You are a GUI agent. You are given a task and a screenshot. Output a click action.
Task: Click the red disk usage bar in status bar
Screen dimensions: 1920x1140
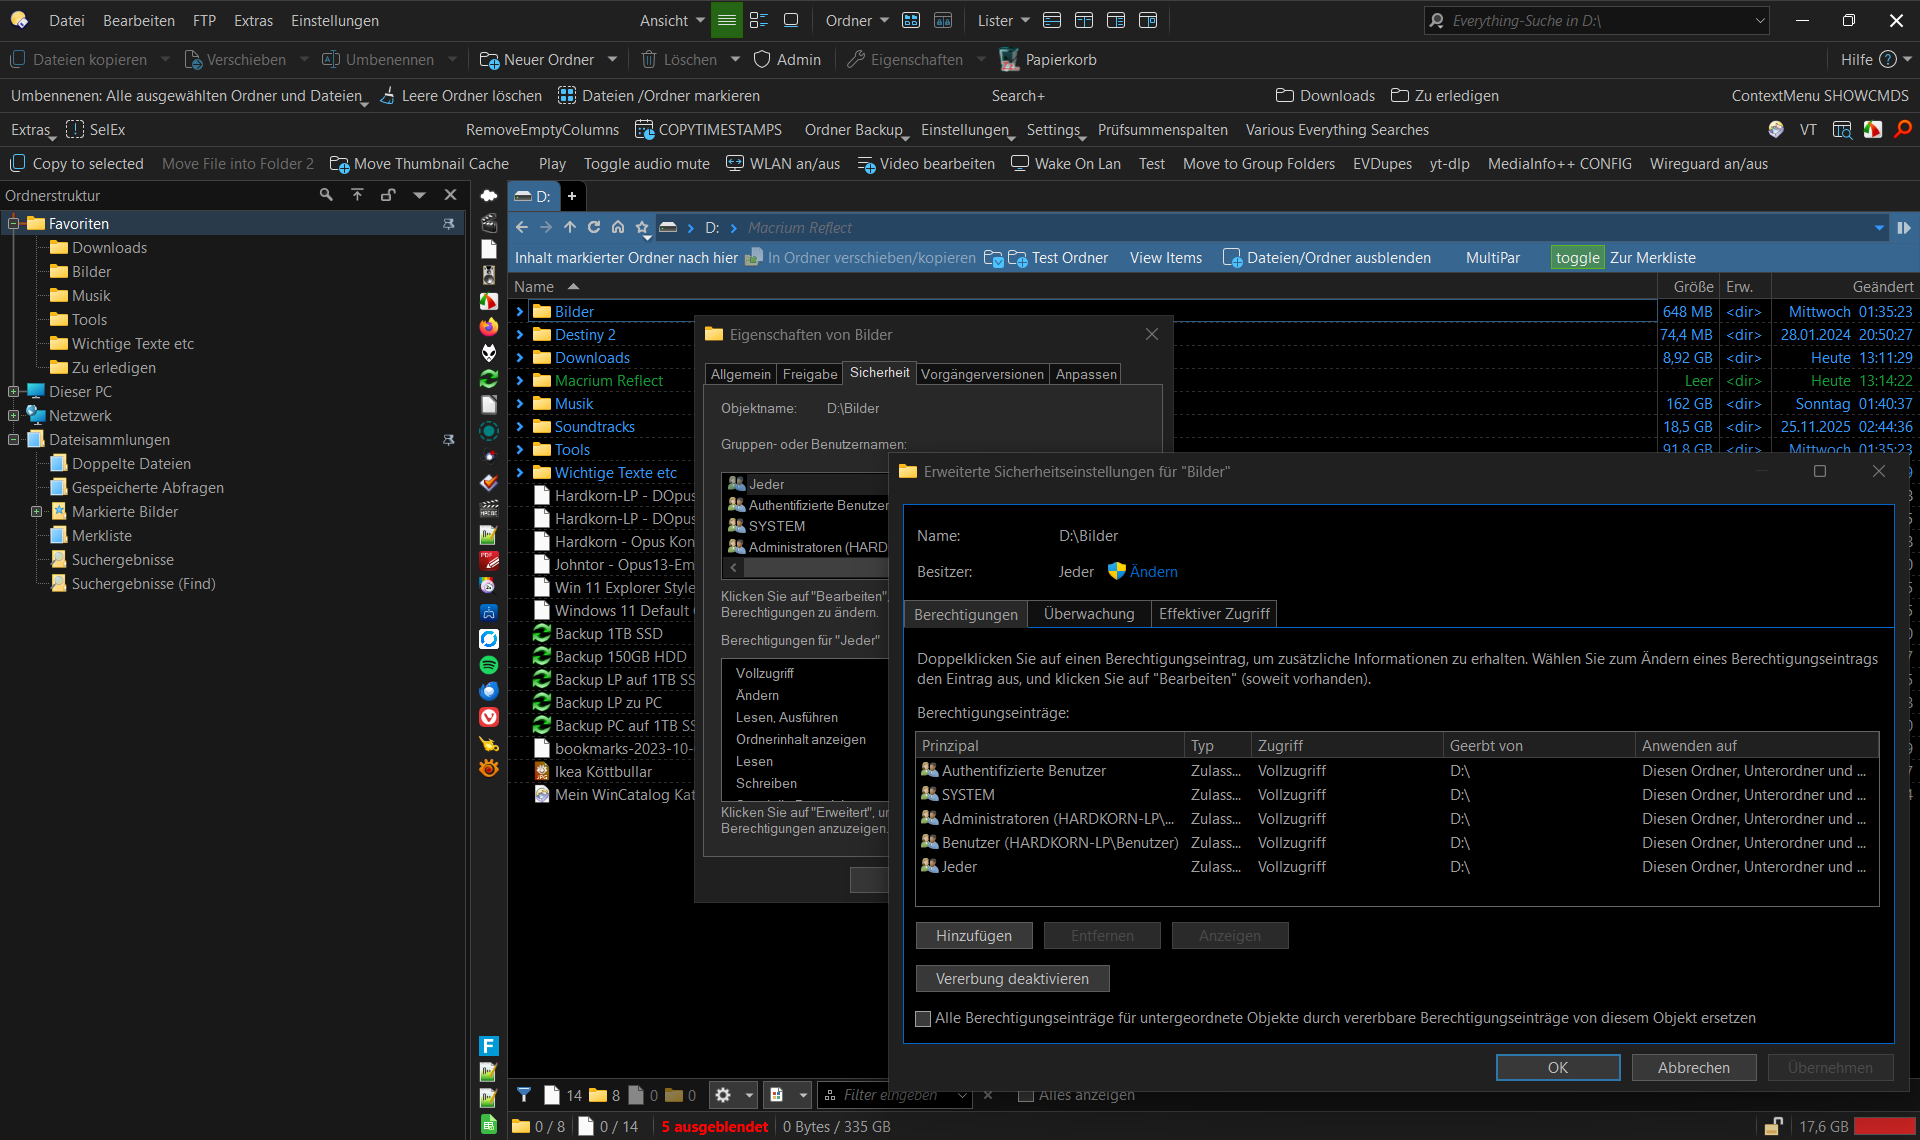(1884, 1127)
